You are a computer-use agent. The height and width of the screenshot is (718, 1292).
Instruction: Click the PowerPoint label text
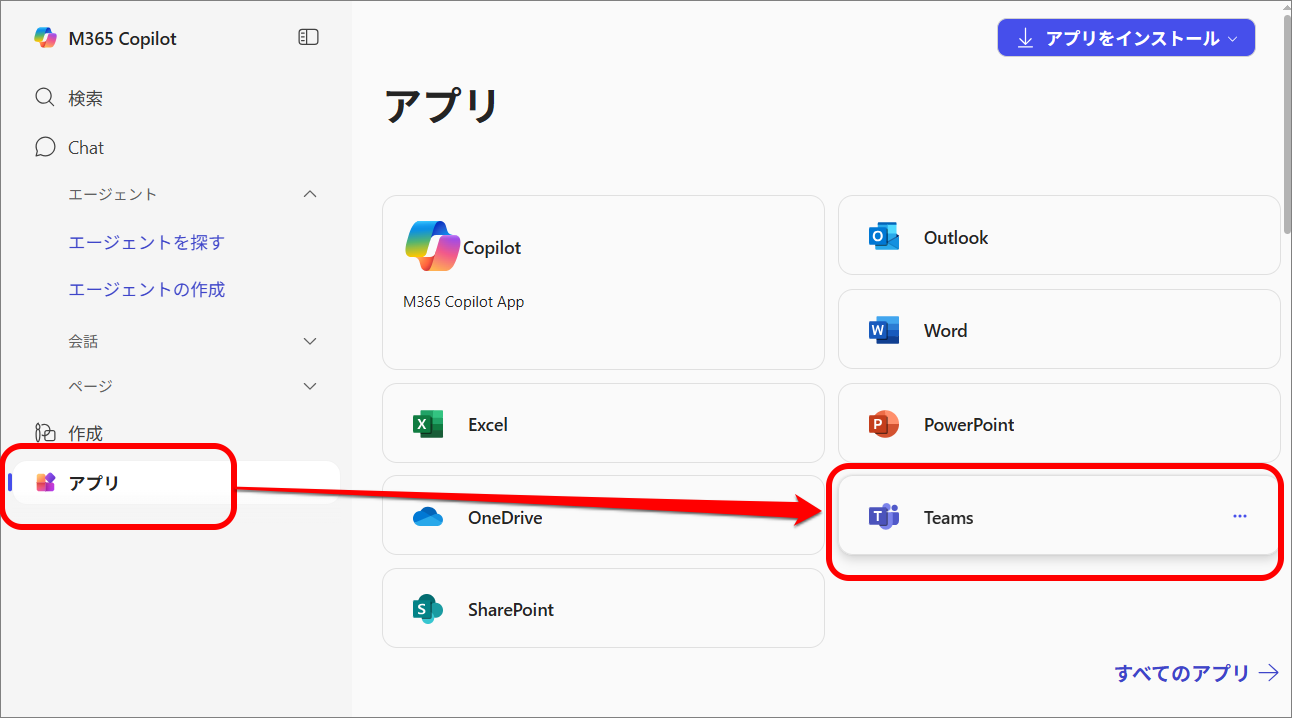coord(969,424)
